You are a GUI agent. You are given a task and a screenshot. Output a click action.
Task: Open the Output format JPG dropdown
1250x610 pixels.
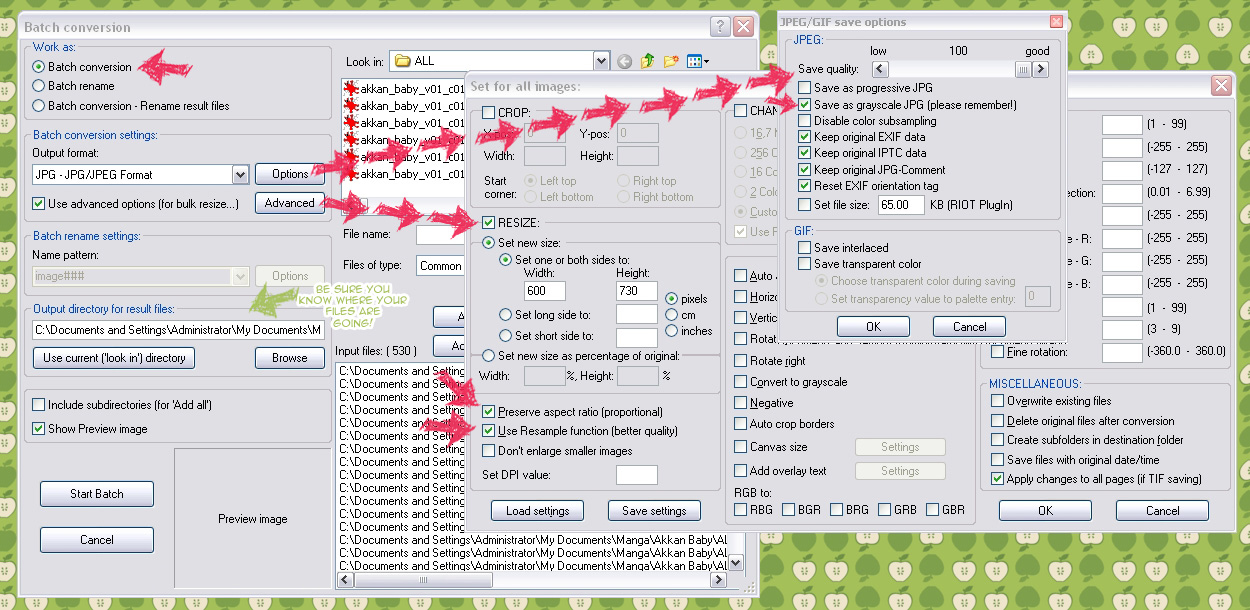coord(240,175)
